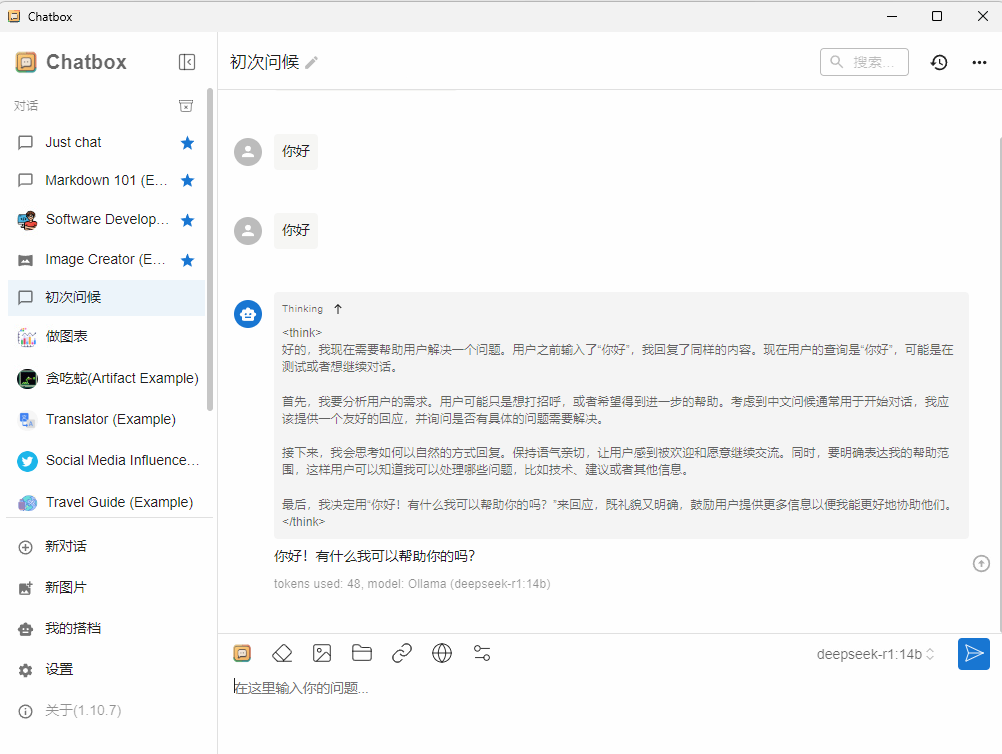Minimize the Chatbox window
The height and width of the screenshot is (754, 1002).
(892, 16)
